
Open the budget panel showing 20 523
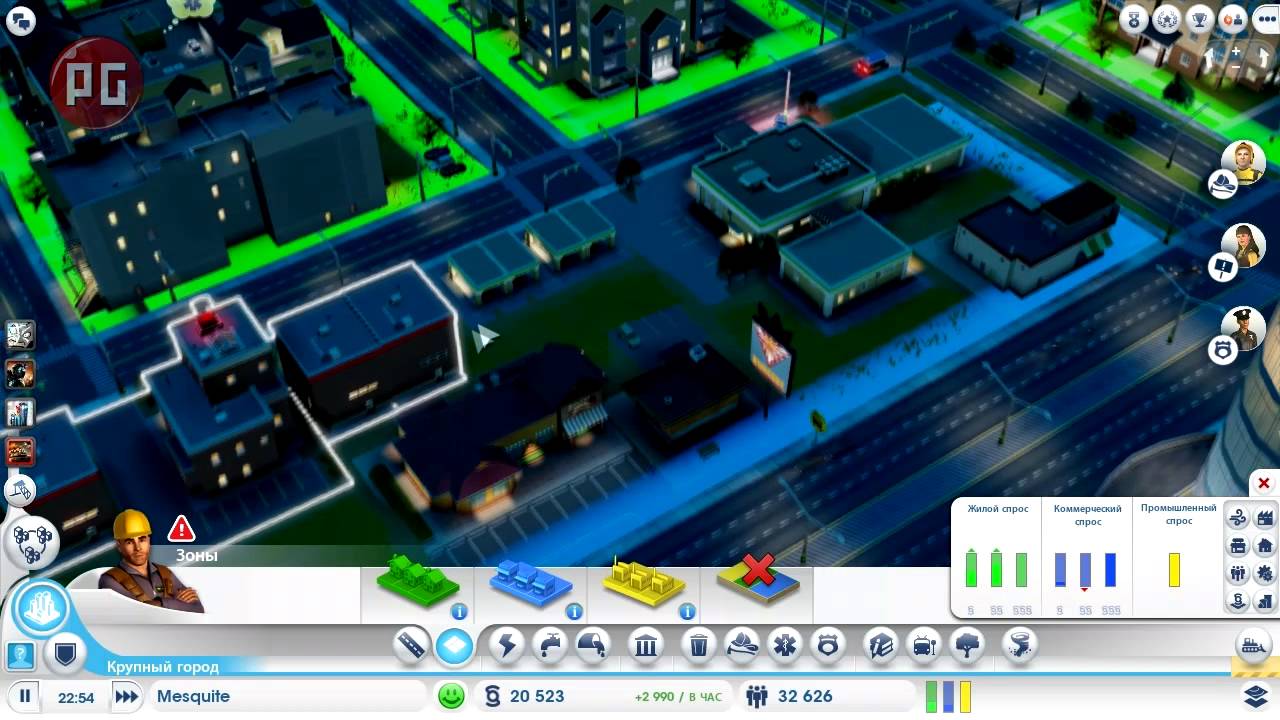(604, 696)
